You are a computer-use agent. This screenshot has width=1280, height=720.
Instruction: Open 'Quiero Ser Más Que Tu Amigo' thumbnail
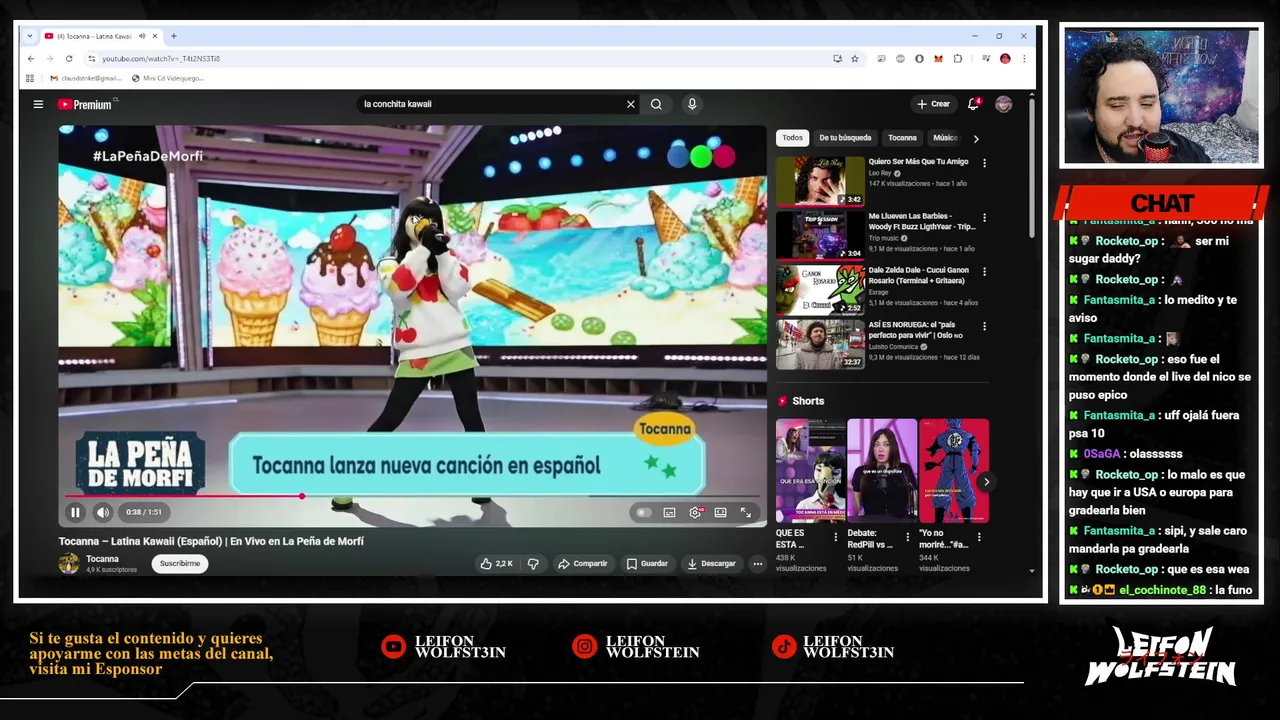click(820, 181)
